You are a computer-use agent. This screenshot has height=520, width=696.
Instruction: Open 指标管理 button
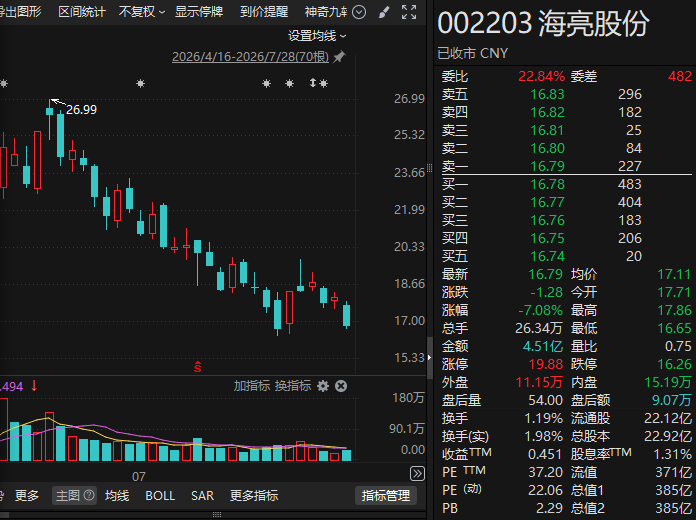pos(385,496)
